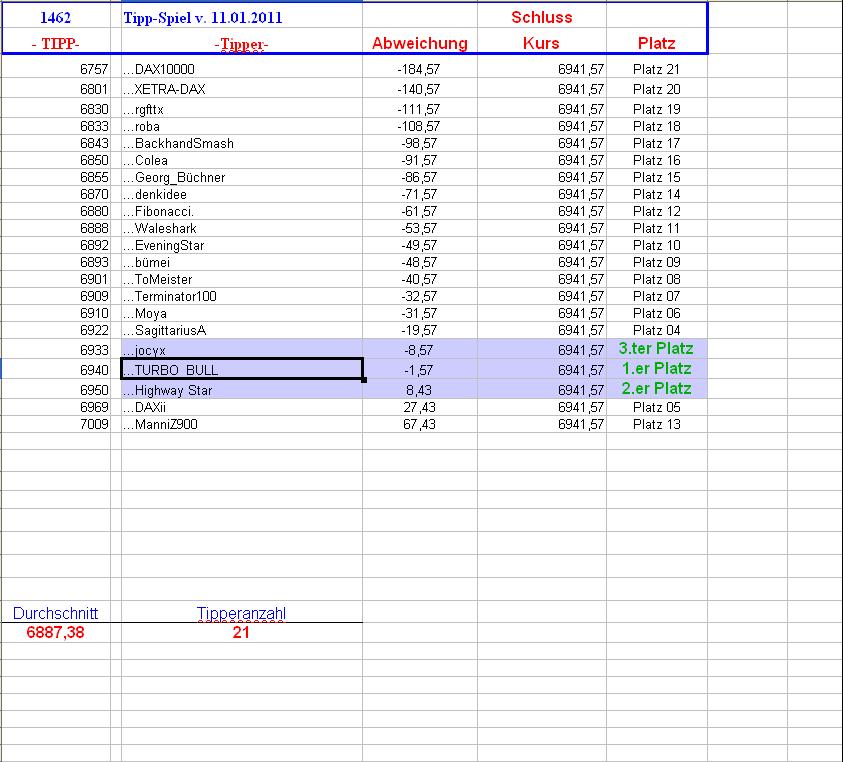Click the '3.ter Platz' cell
The height and width of the screenshot is (762, 843).
[x=656, y=348]
